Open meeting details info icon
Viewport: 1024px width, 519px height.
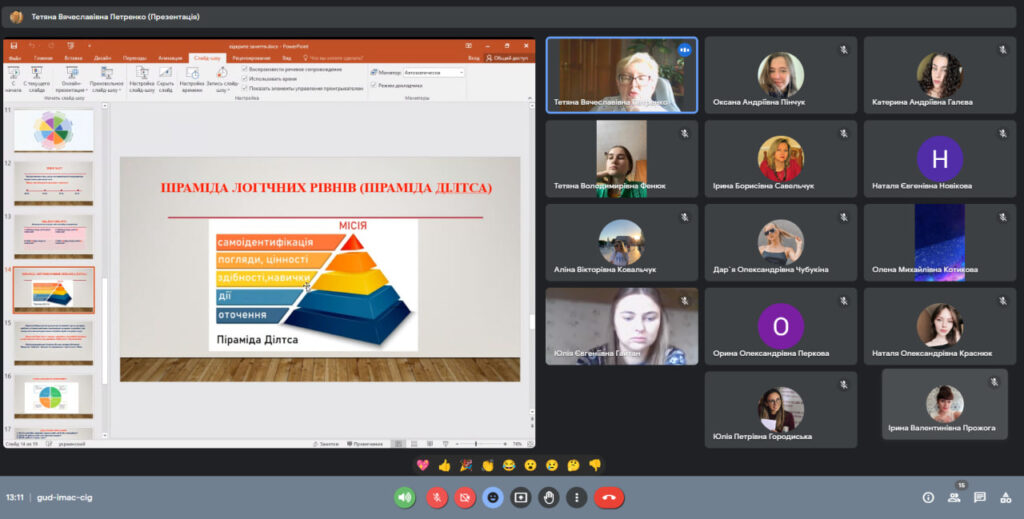point(928,497)
